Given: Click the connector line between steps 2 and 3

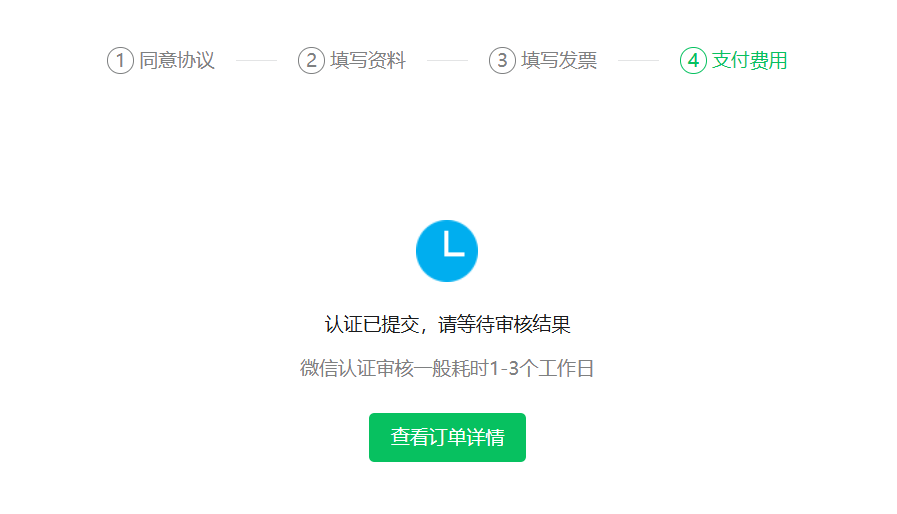Looking at the screenshot, I should click(x=447, y=60).
